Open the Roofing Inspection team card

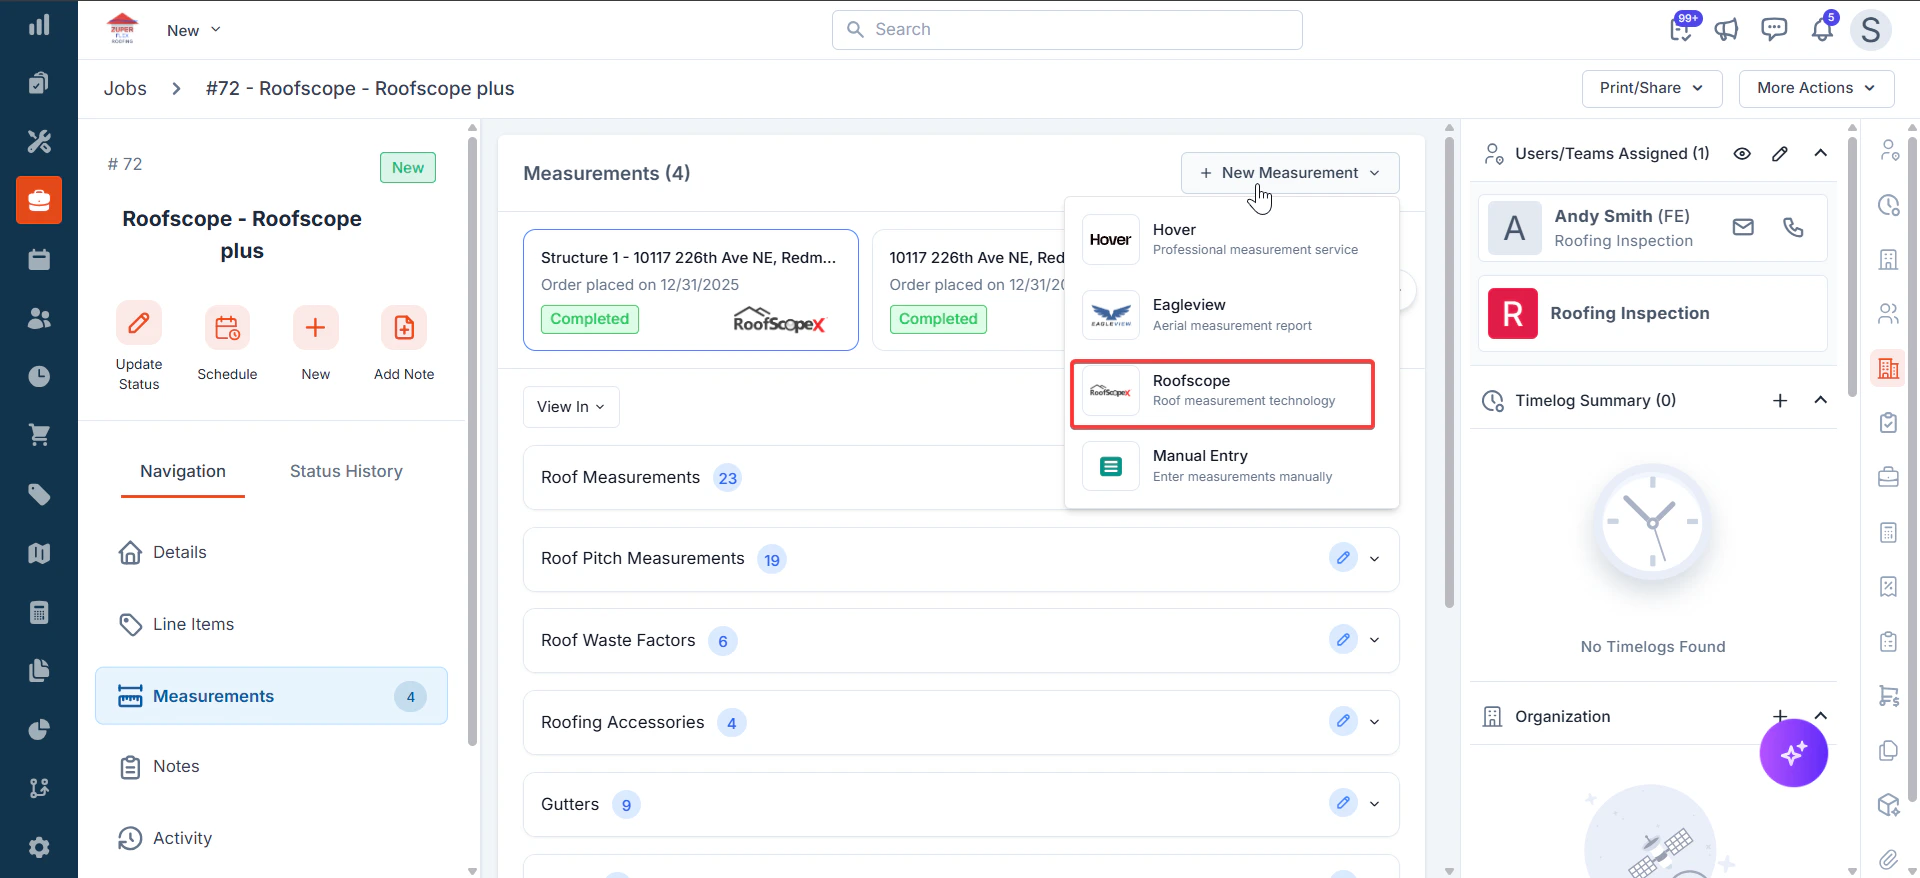pos(1652,313)
